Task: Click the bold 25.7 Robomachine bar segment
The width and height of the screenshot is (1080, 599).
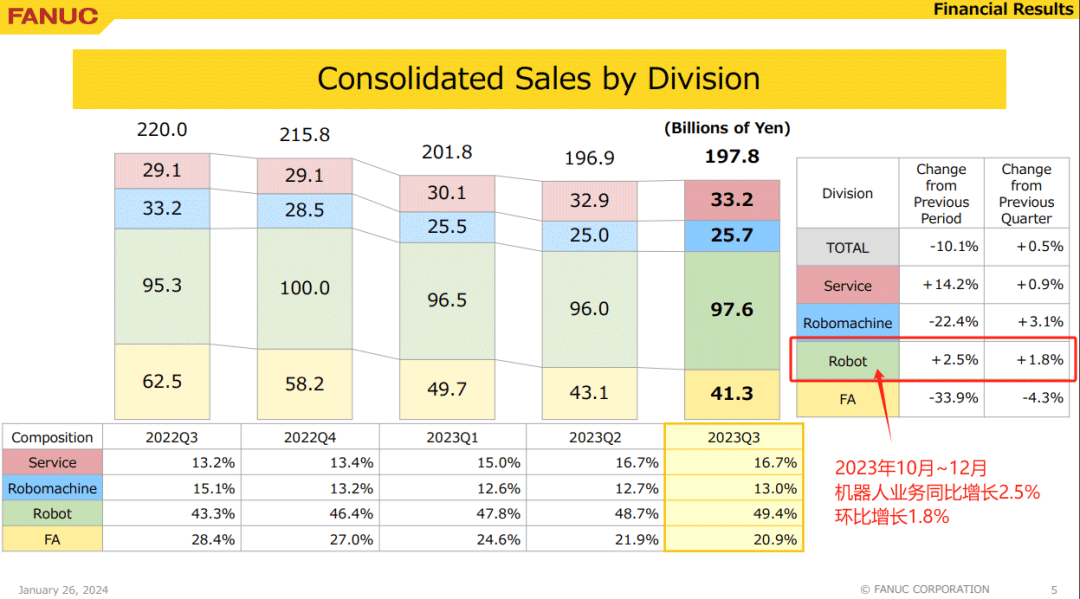Action: click(x=732, y=236)
